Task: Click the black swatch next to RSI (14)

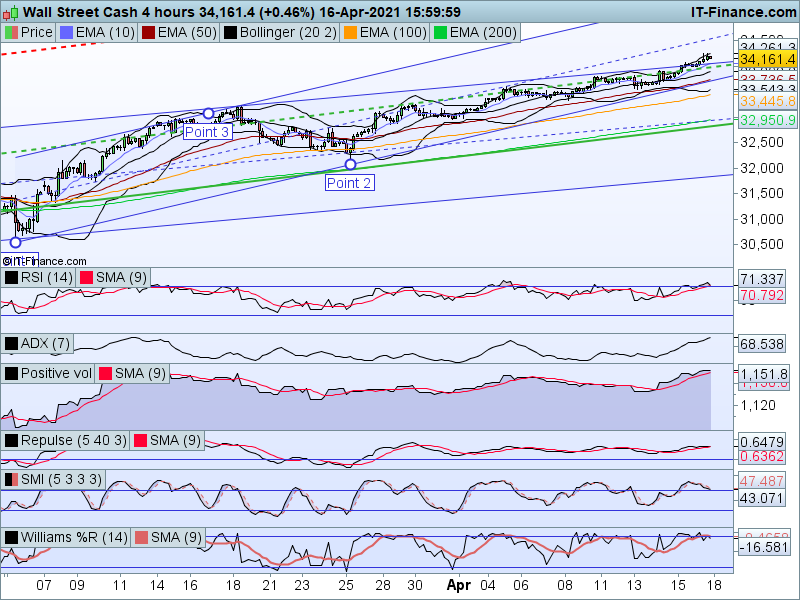Action: click(11, 278)
